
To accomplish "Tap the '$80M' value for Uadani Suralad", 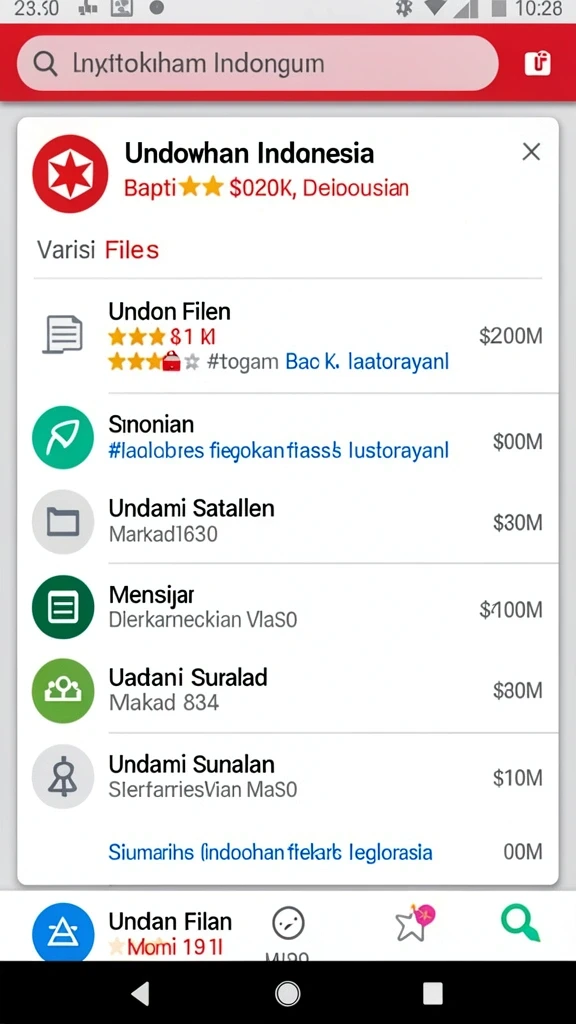I will [x=518, y=691].
